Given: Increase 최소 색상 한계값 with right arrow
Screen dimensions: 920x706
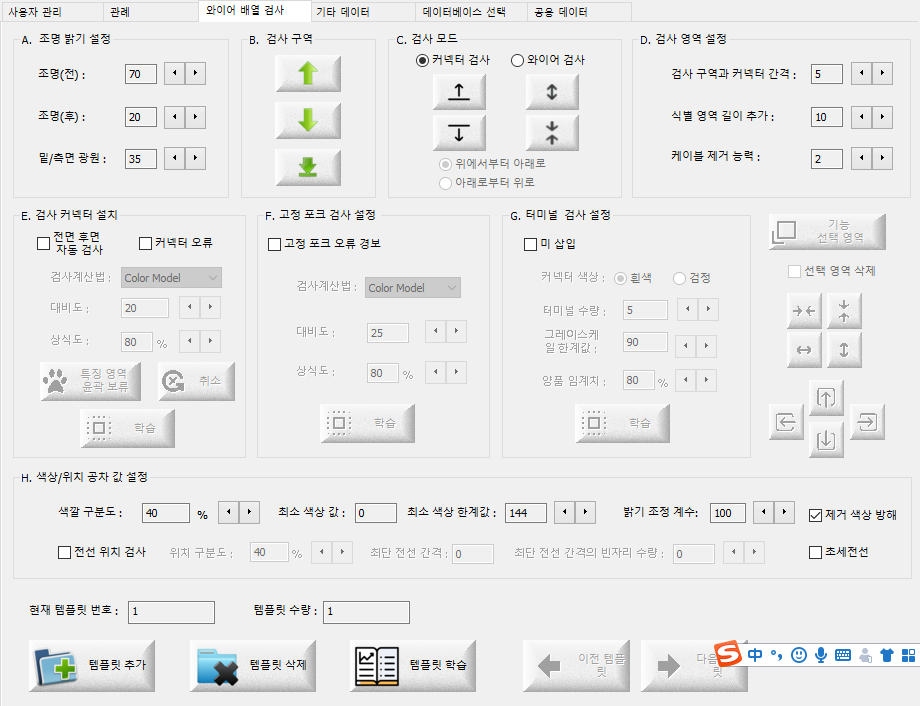Looking at the screenshot, I should 585,513.
